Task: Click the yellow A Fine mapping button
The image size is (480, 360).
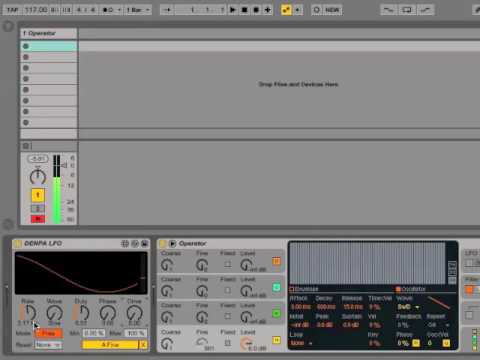Action: click(110, 345)
